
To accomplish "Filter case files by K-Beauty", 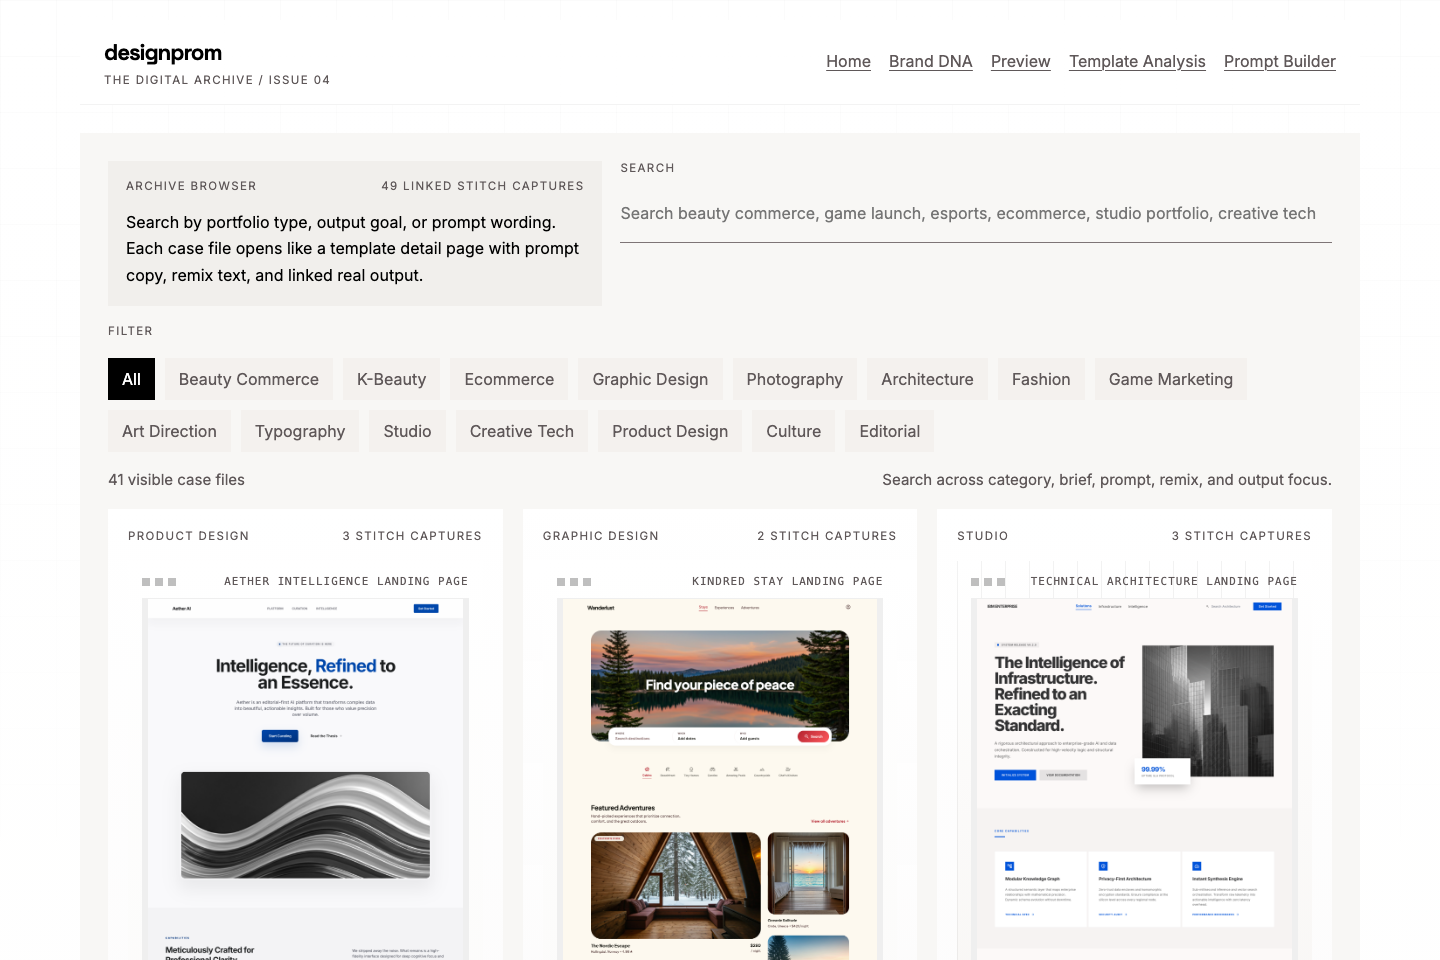I will pyautogui.click(x=391, y=379).
